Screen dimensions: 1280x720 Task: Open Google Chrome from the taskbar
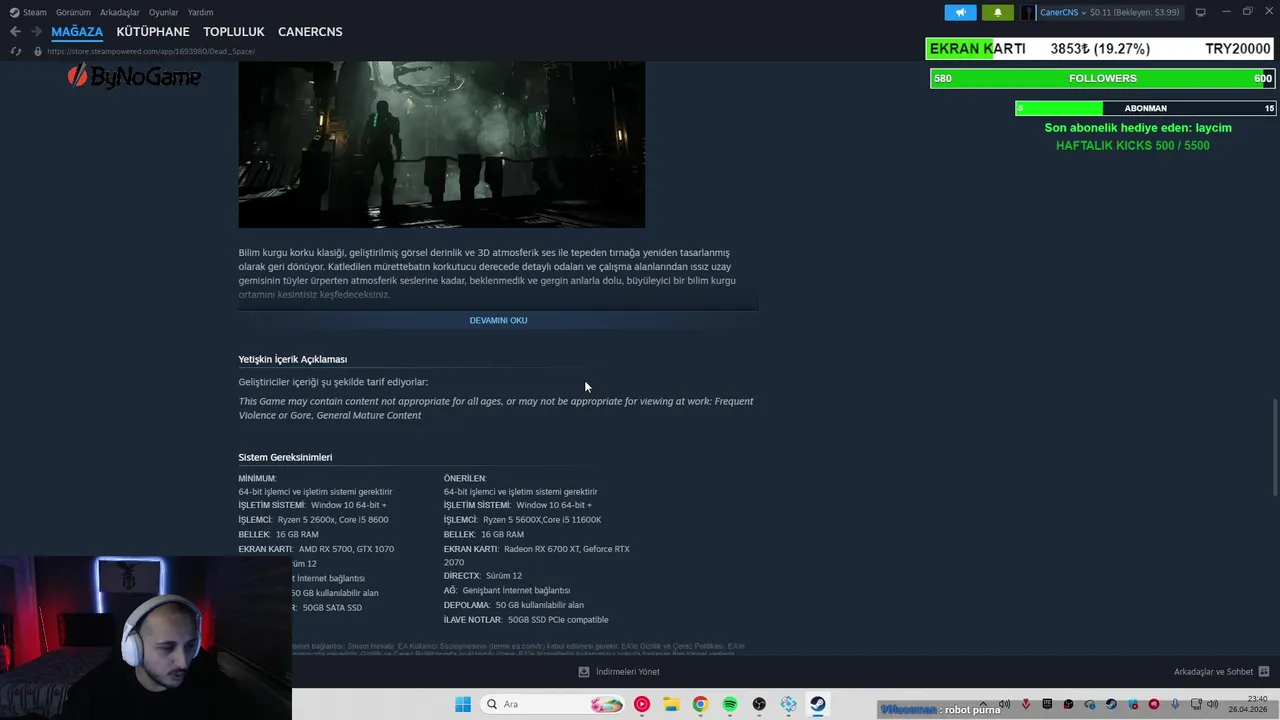700,704
